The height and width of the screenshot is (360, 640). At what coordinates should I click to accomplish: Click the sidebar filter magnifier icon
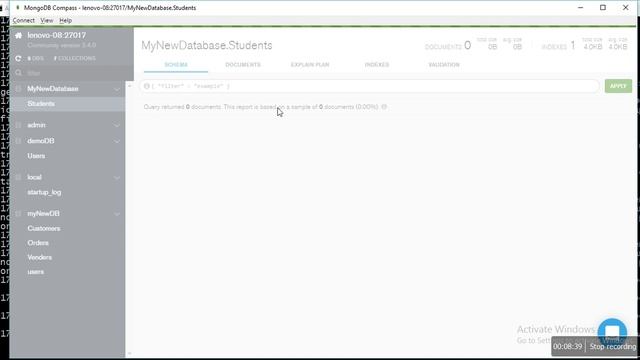click(x=18, y=73)
